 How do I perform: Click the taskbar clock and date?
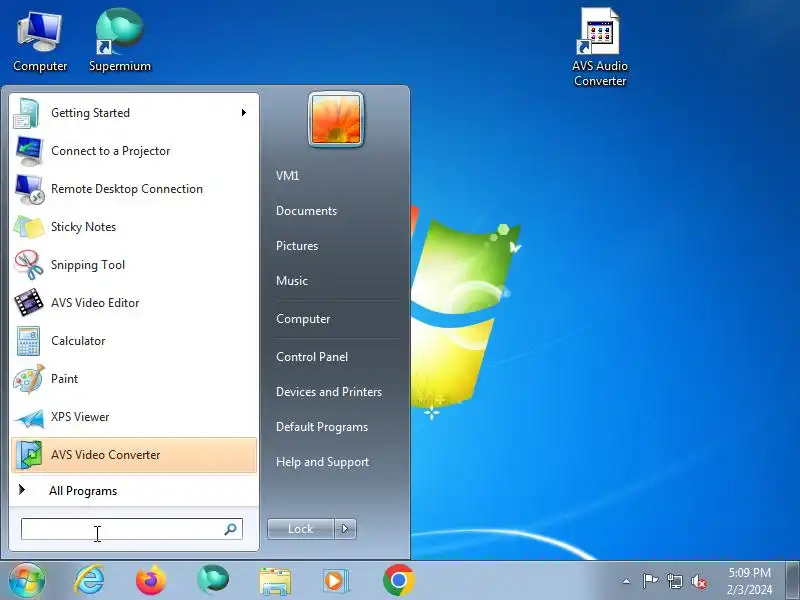coord(749,581)
